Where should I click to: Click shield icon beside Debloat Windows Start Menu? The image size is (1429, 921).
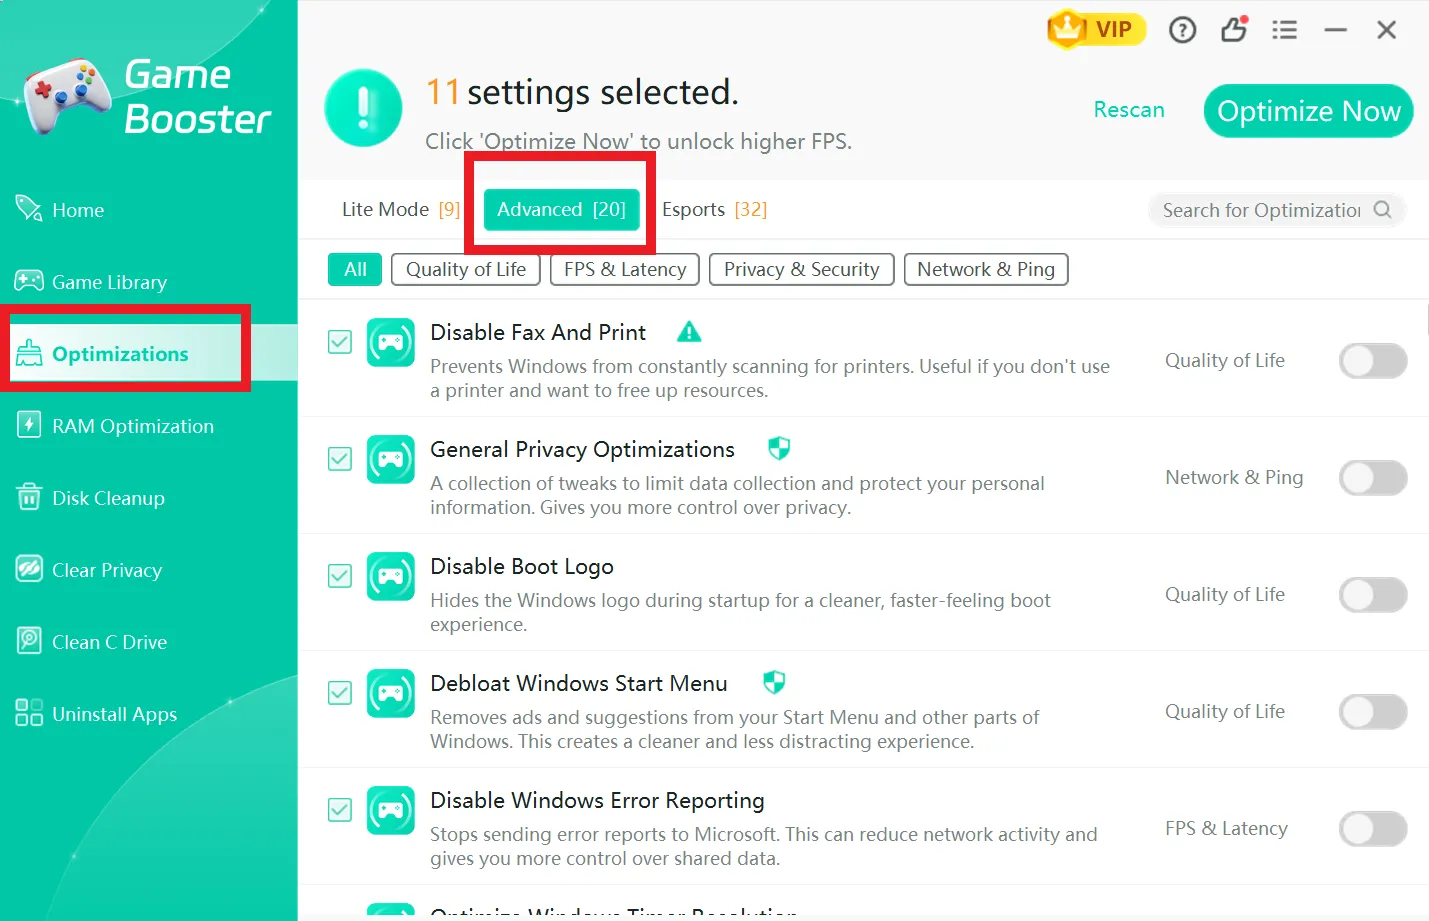[774, 682]
